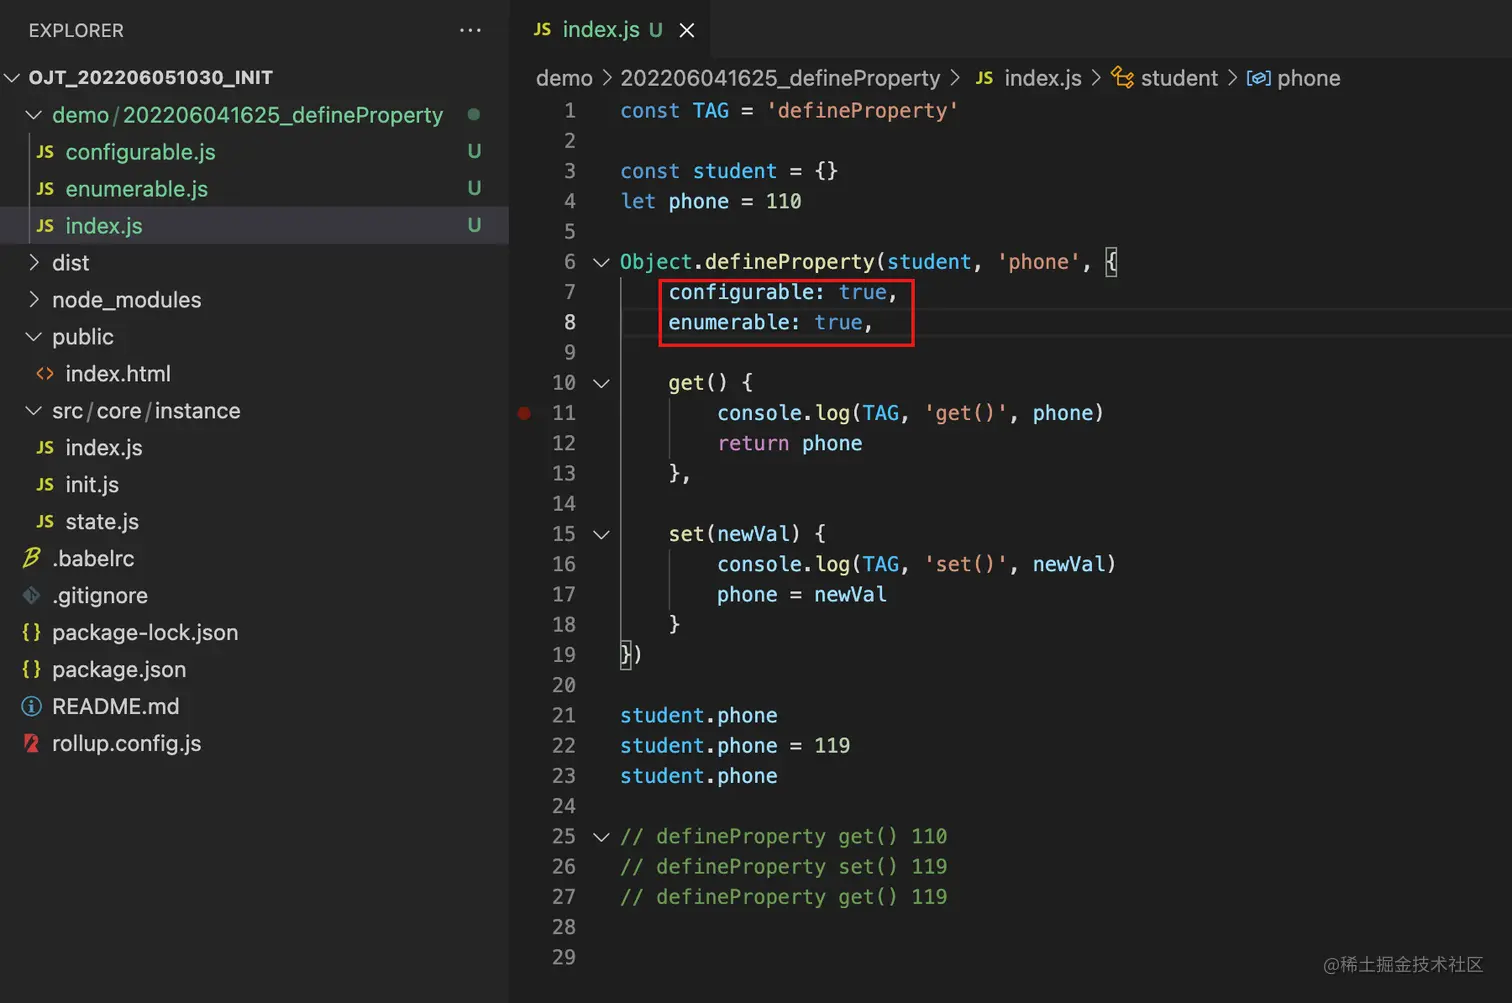The image size is (1512, 1003).
Task: Toggle breakpoint on line 11
Action: [524, 413]
